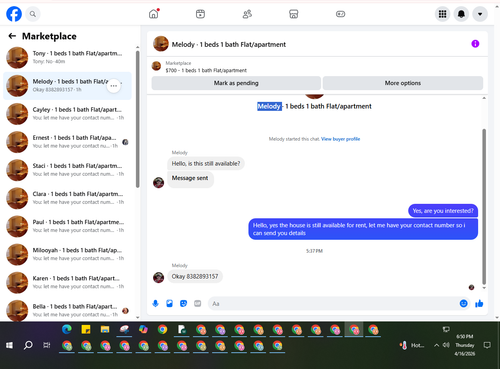This screenshot has width=500, height=369.
Task: Click the 5:37 PM timestamp
Action: point(314,251)
